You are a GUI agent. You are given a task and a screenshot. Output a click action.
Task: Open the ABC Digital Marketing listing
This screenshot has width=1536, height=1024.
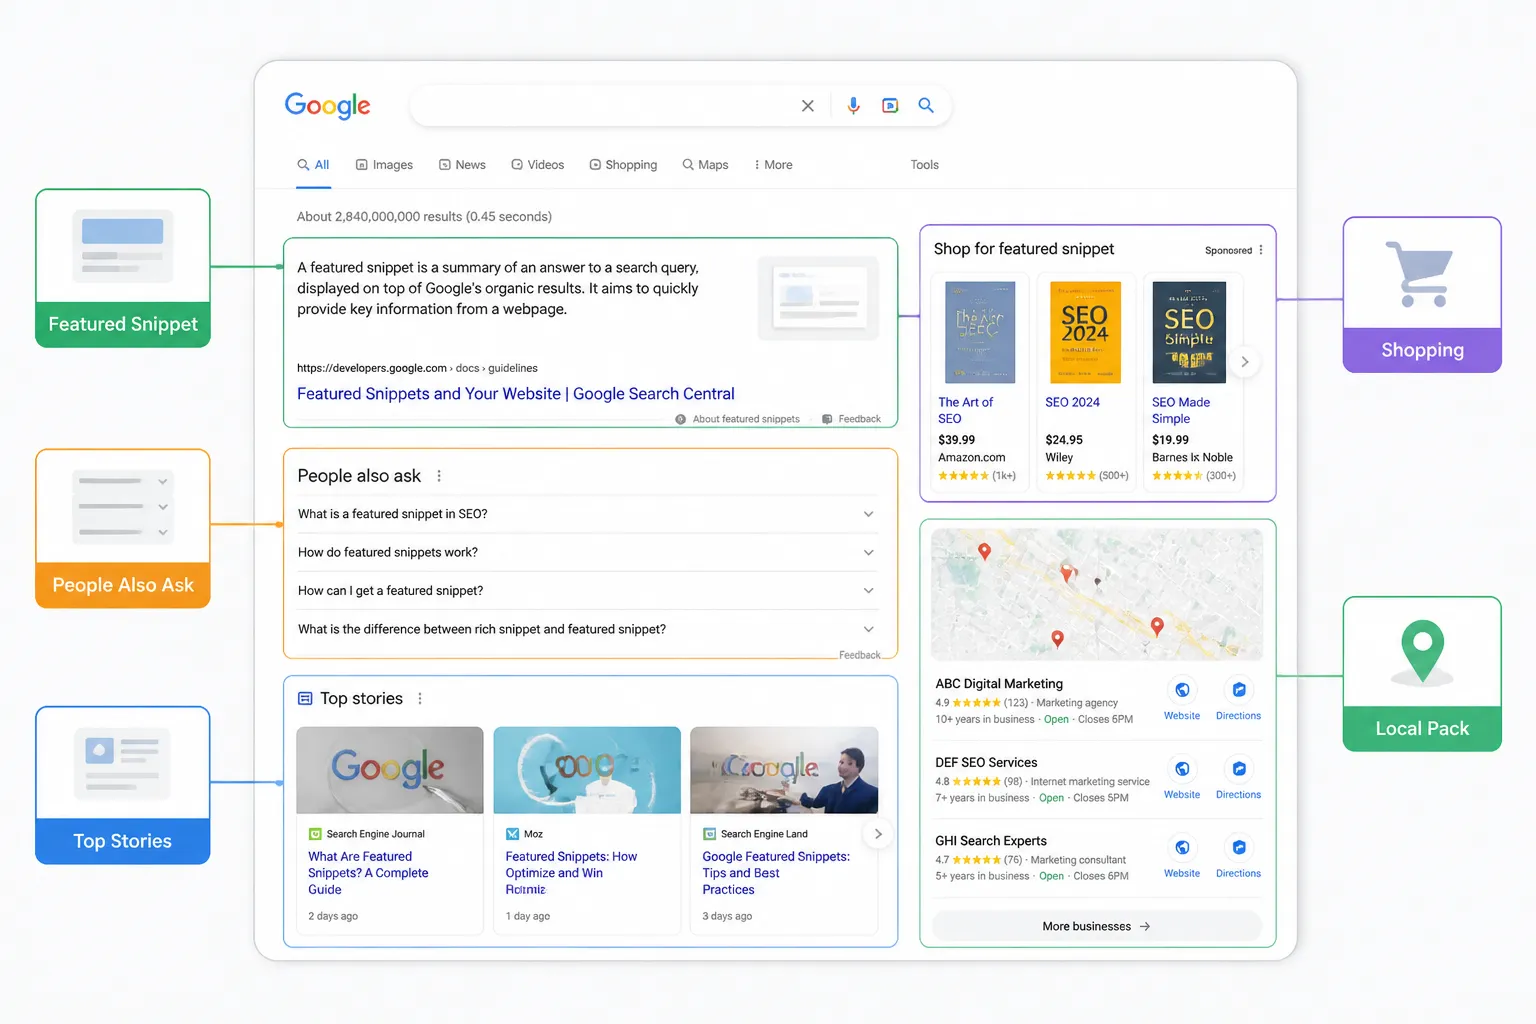(999, 684)
